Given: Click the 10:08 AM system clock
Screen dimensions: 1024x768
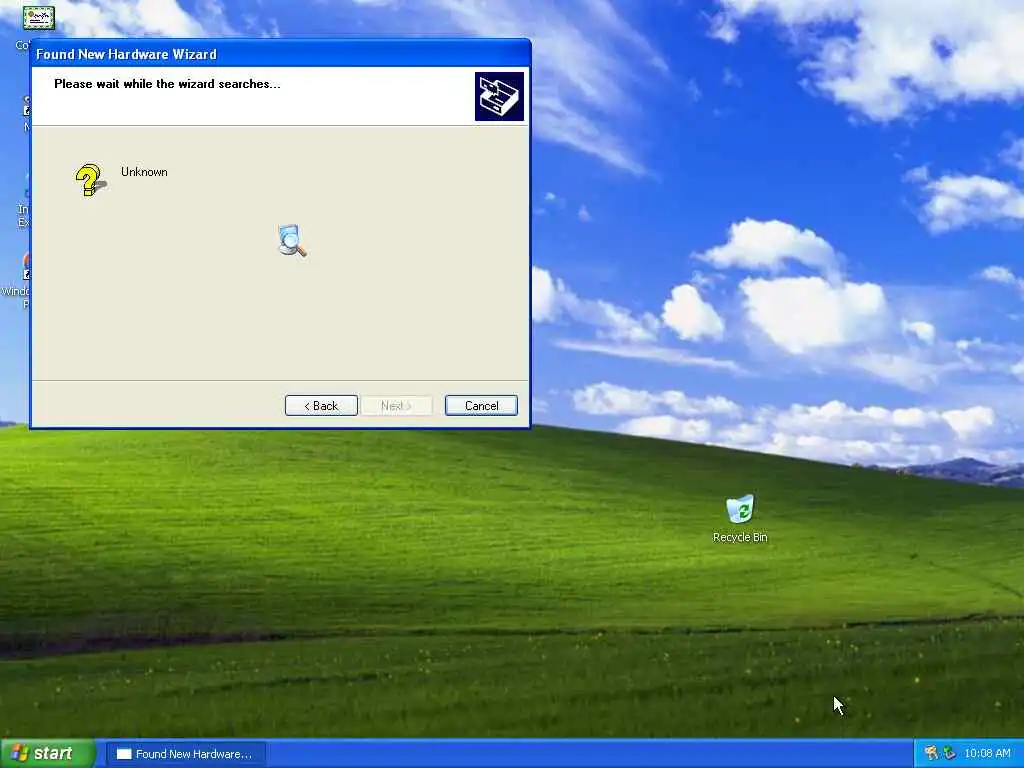Looking at the screenshot, I should (x=987, y=753).
